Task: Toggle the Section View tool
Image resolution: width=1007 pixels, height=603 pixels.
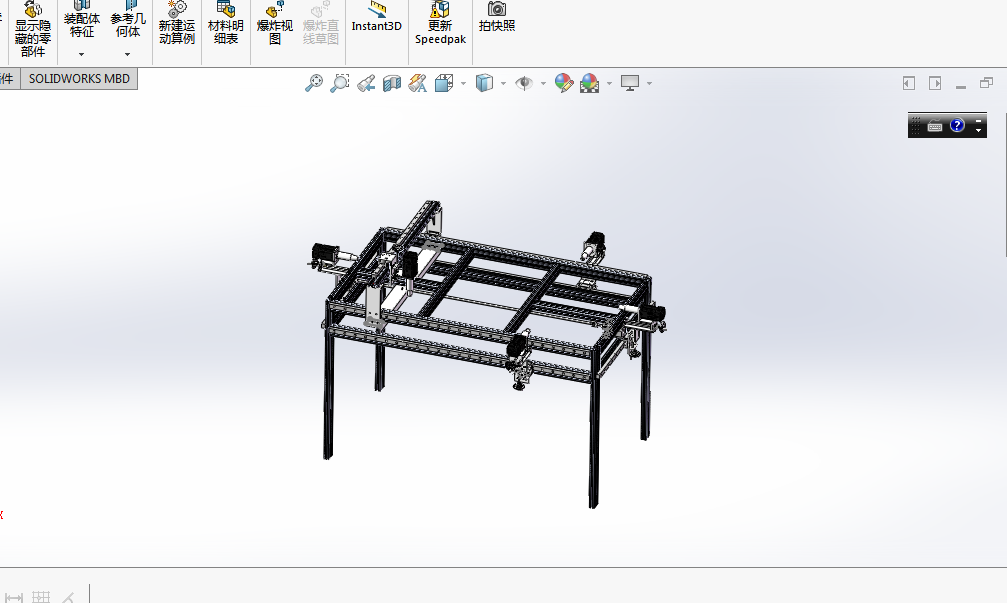Action: [x=392, y=83]
